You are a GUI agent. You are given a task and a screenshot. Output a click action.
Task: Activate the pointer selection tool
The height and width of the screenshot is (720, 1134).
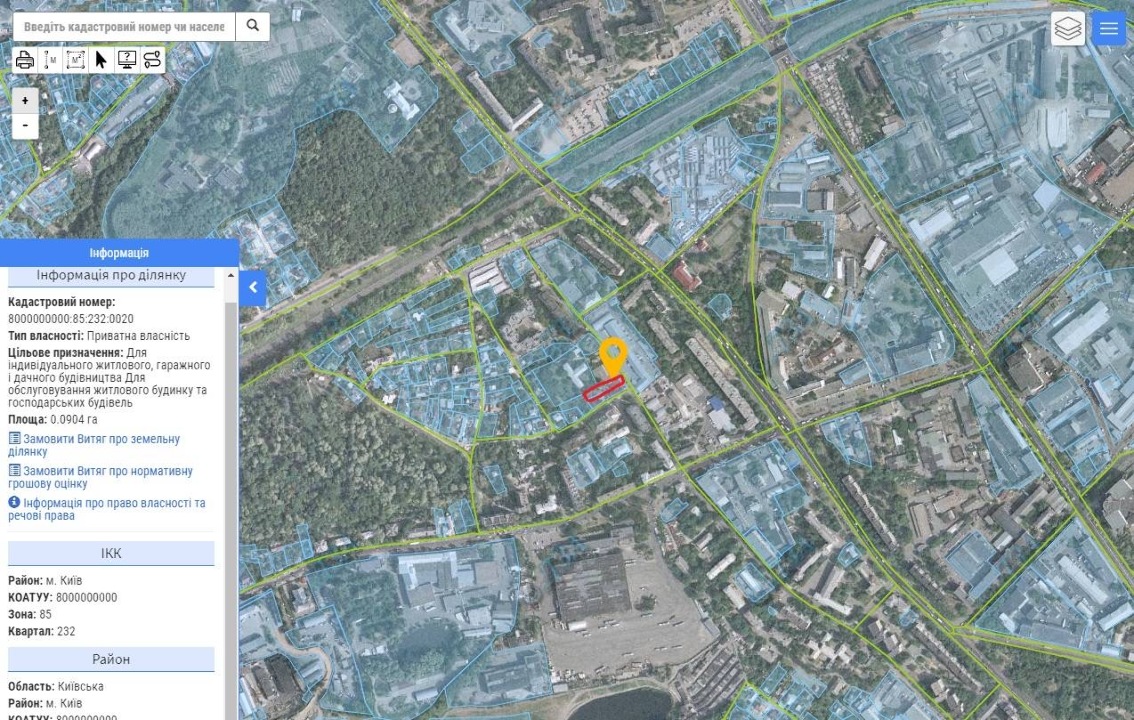coord(101,60)
